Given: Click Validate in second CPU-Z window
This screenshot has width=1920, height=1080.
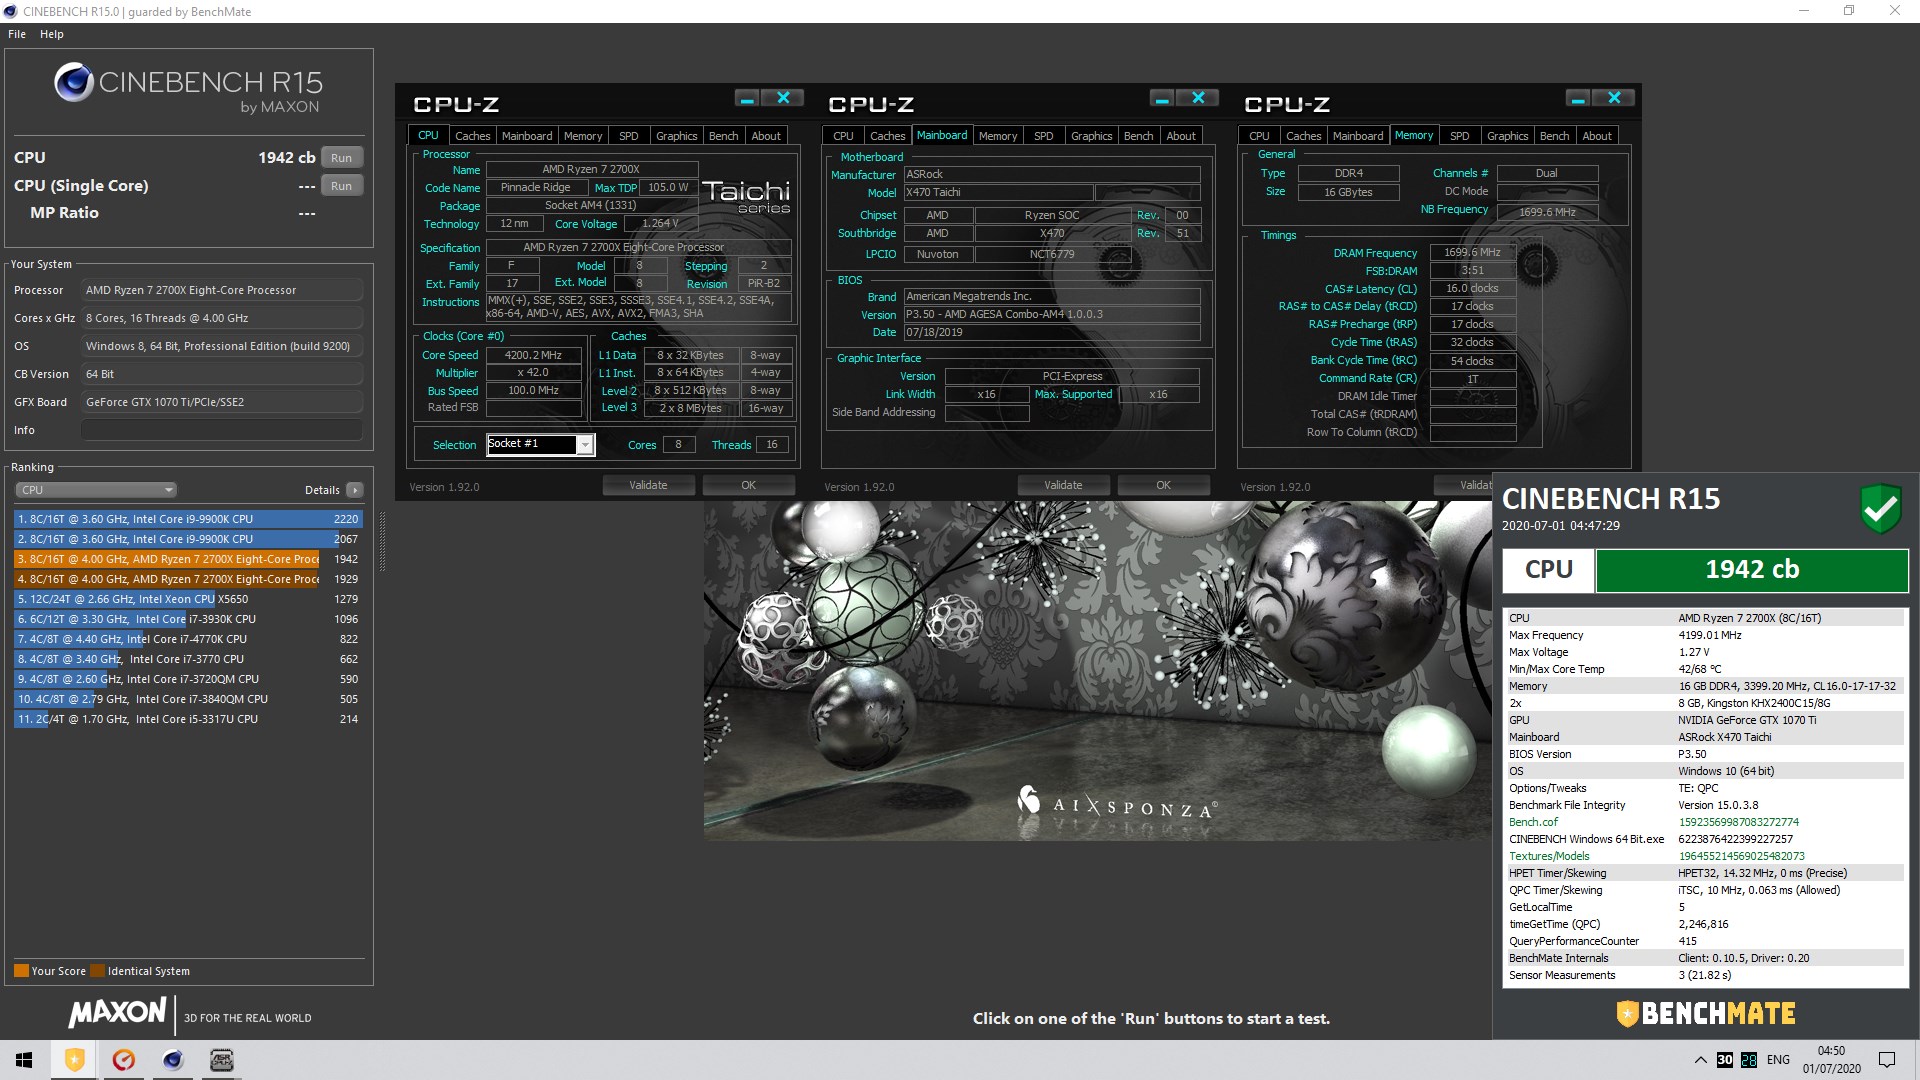Looking at the screenshot, I should 1063,485.
